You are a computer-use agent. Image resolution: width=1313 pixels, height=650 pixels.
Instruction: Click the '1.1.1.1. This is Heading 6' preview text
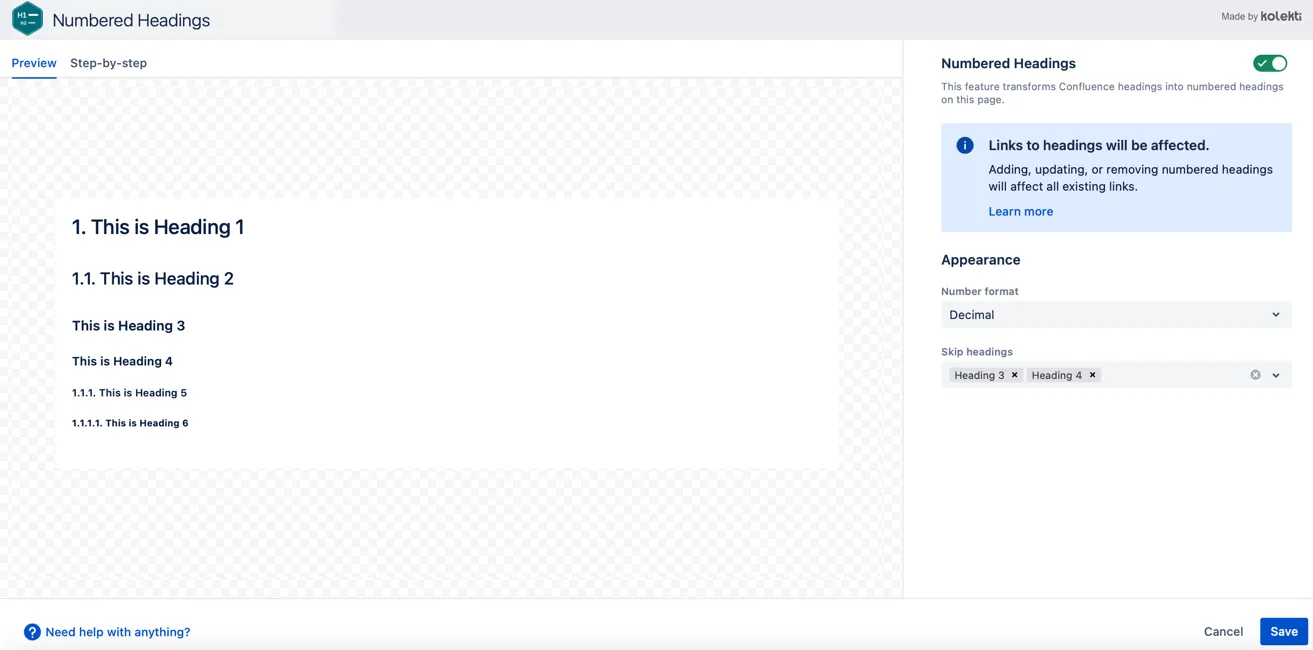click(x=130, y=423)
